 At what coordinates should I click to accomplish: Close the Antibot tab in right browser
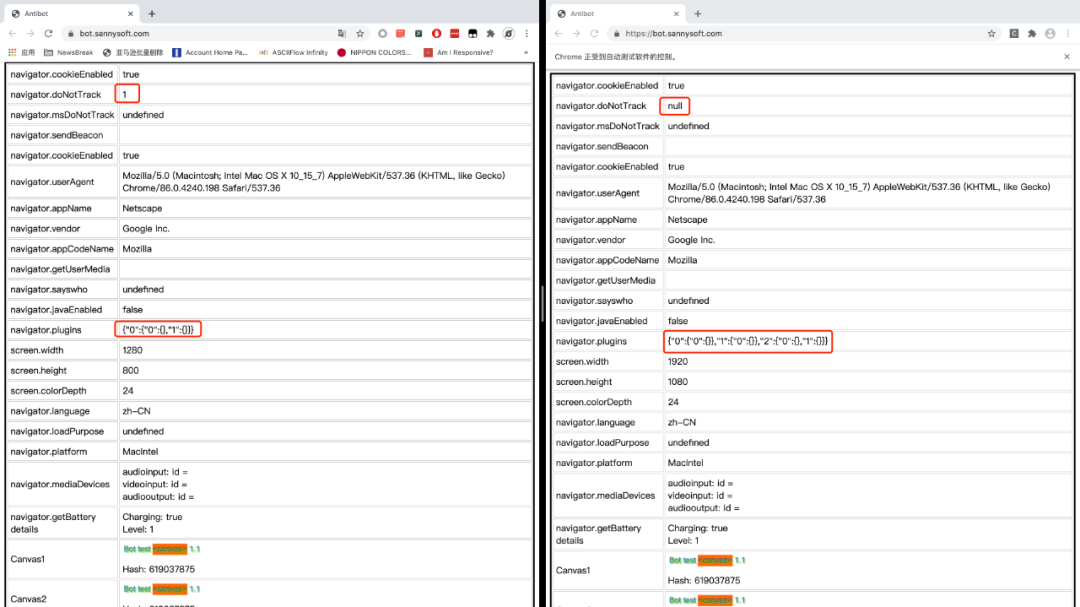point(676,13)
